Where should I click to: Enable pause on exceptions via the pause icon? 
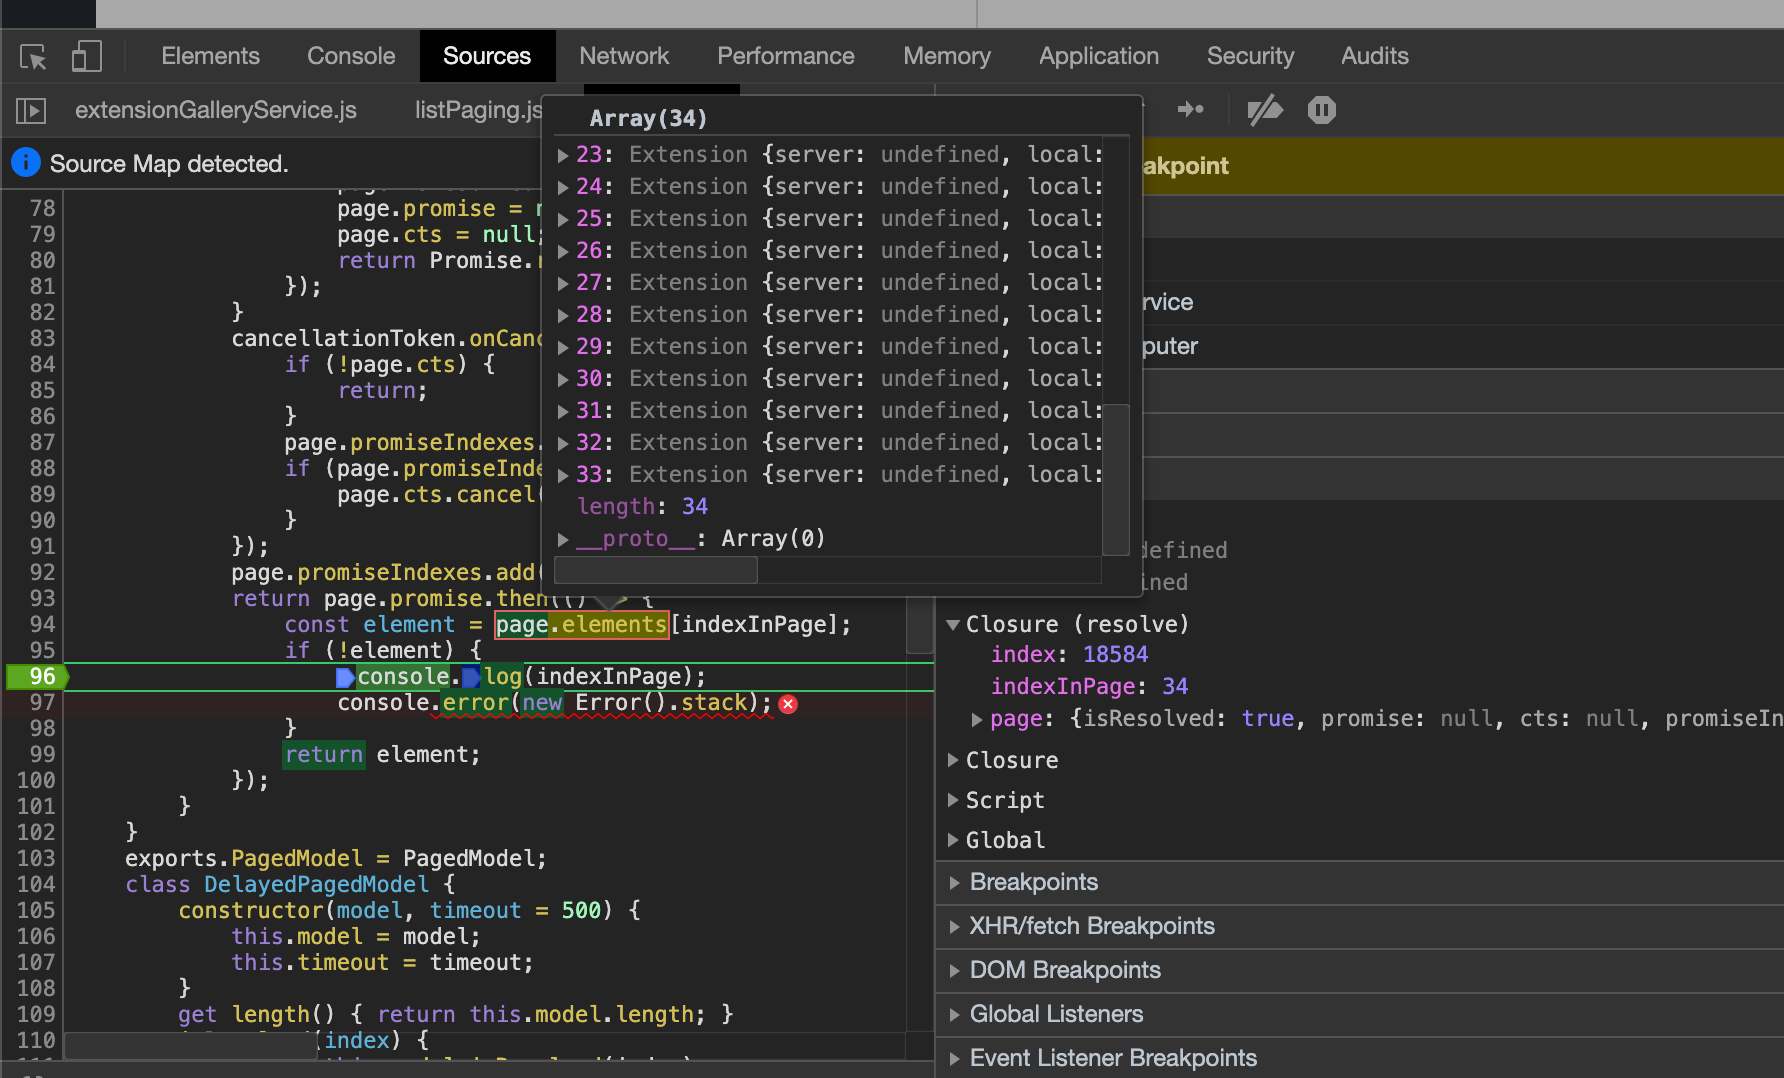[x=1321, y=110]
